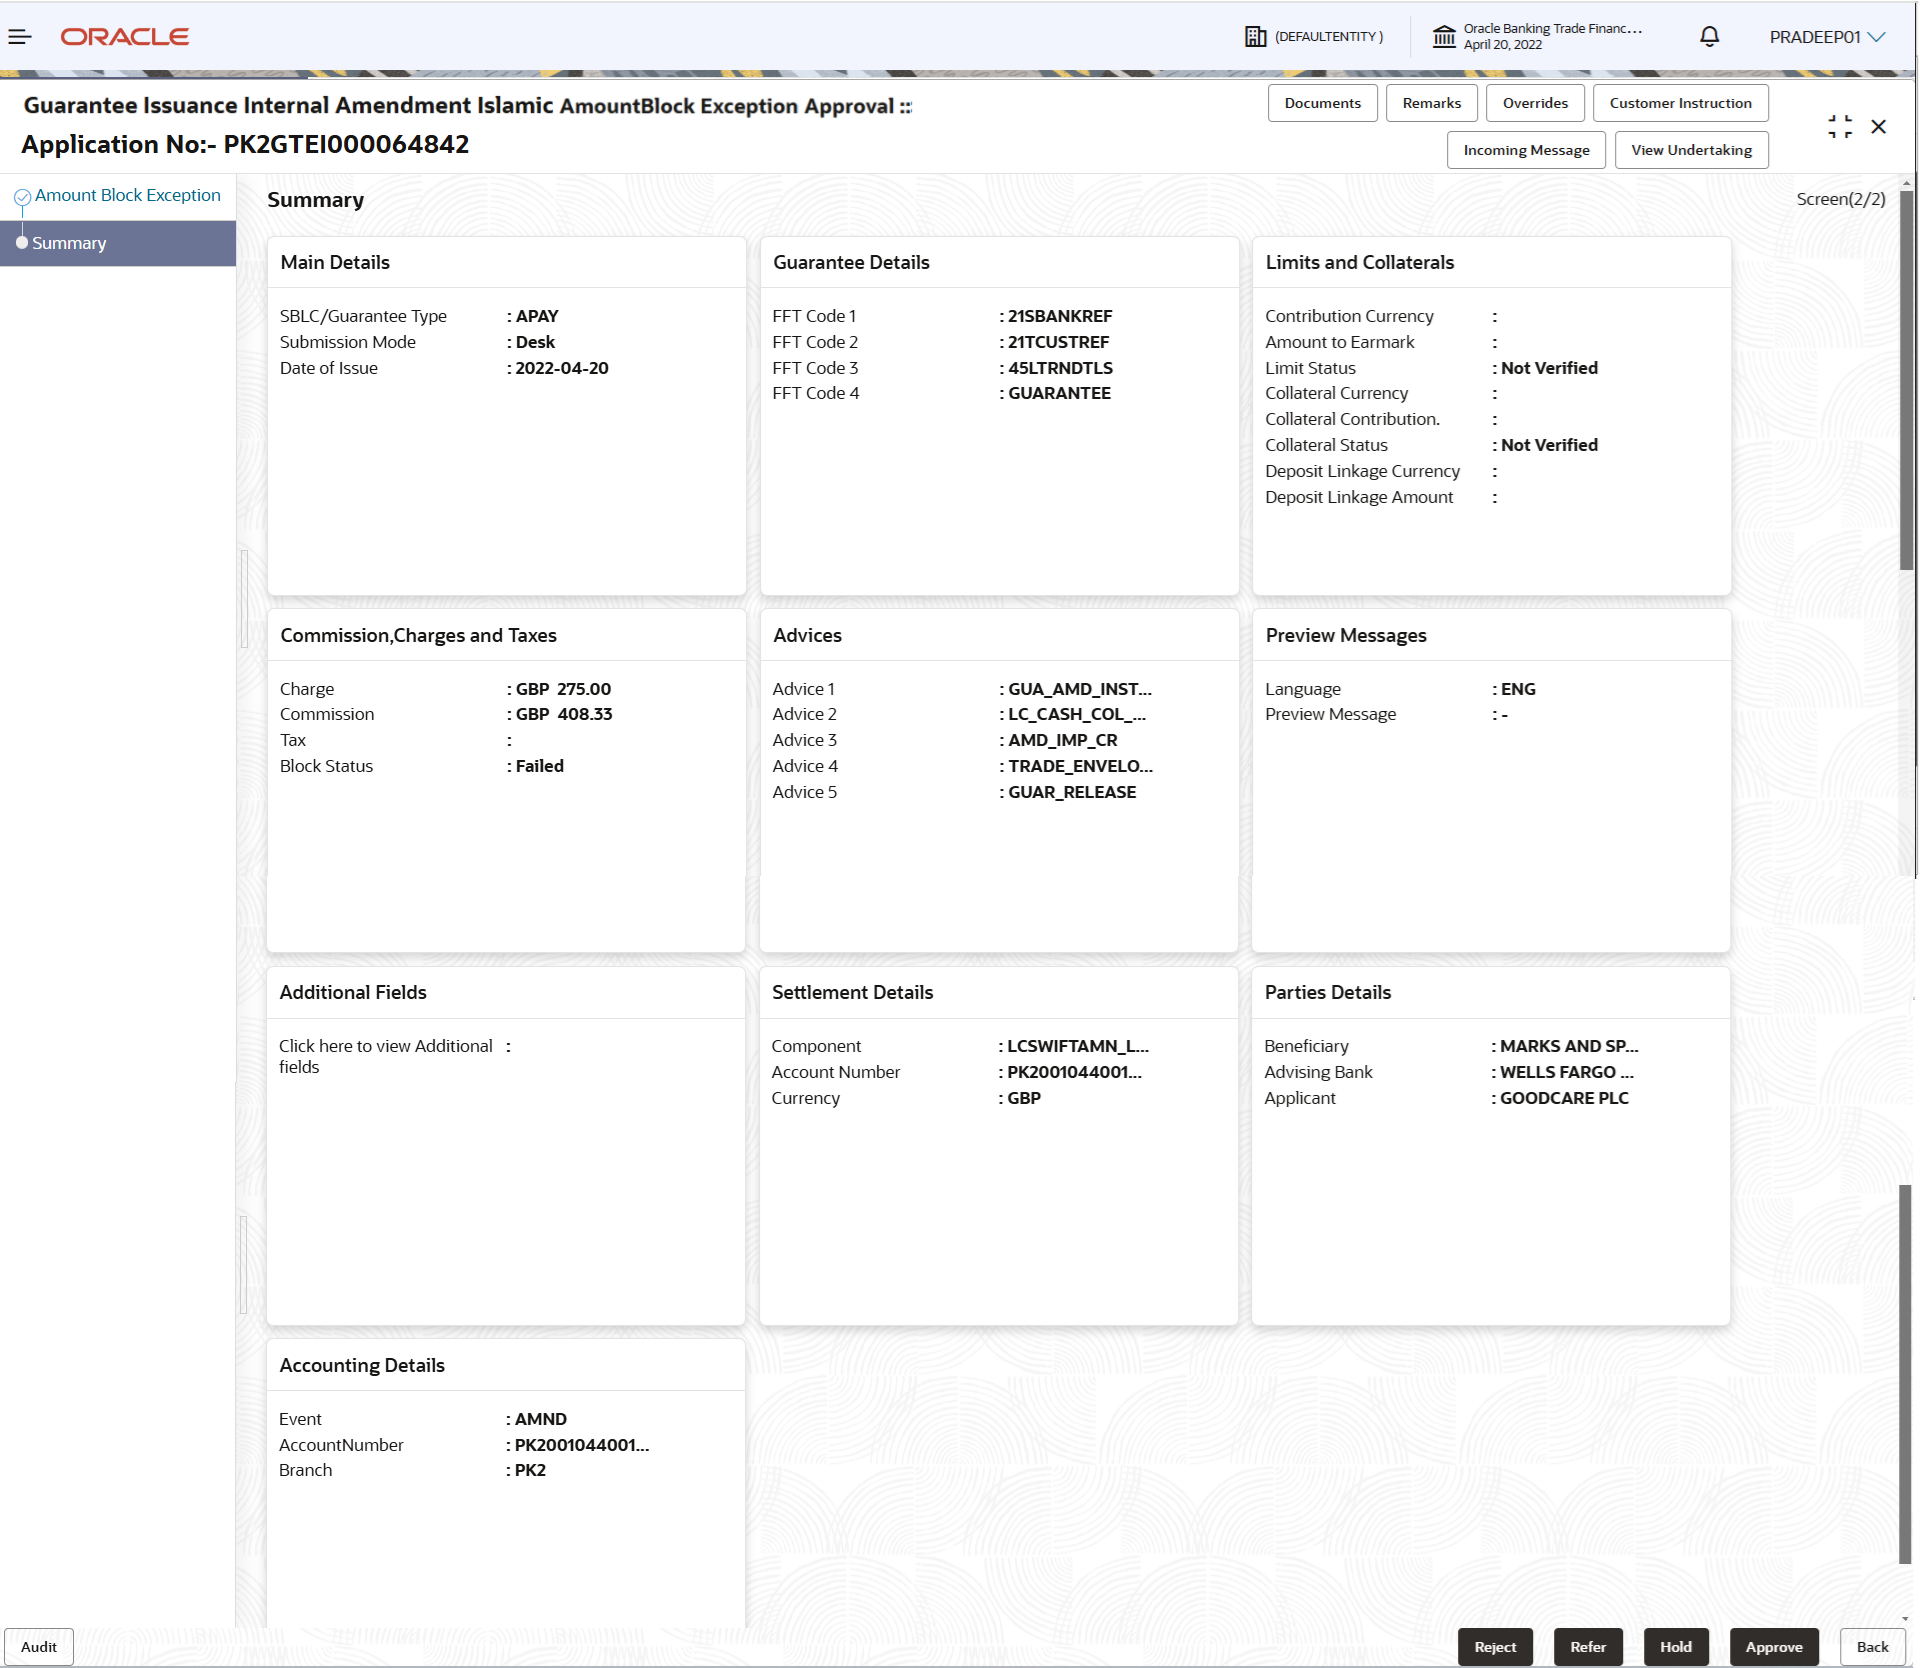
Task: Click the bank branch icon beside April 20, 2022
Action: click(1444, 36)
